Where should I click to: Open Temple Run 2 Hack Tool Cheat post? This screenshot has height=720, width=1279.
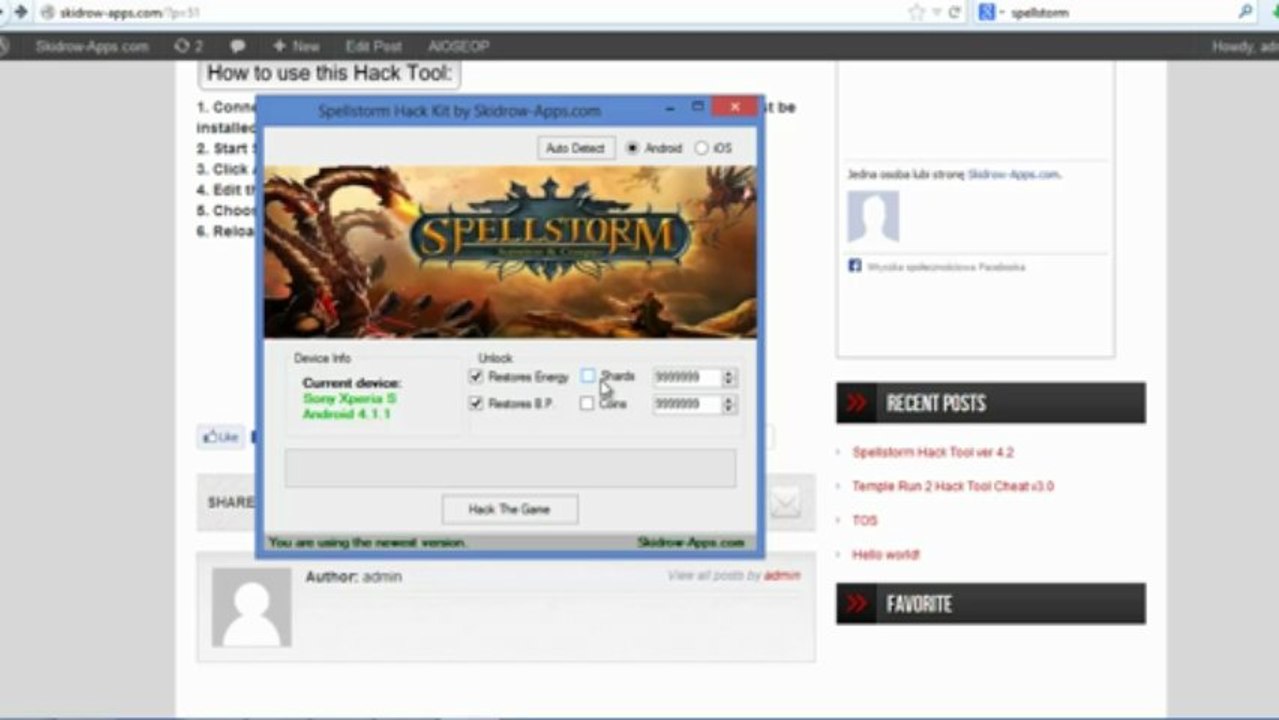[x=953, y=486]
